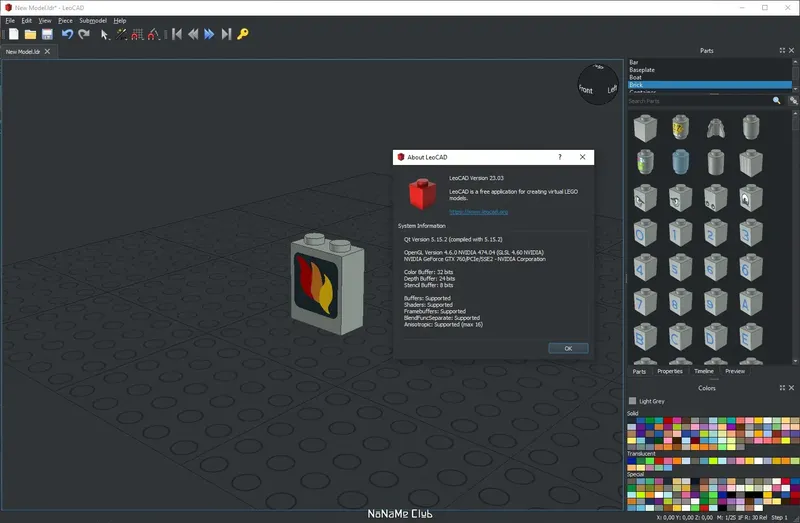
Task: Switch to the Preview tab
Action: 735,371
